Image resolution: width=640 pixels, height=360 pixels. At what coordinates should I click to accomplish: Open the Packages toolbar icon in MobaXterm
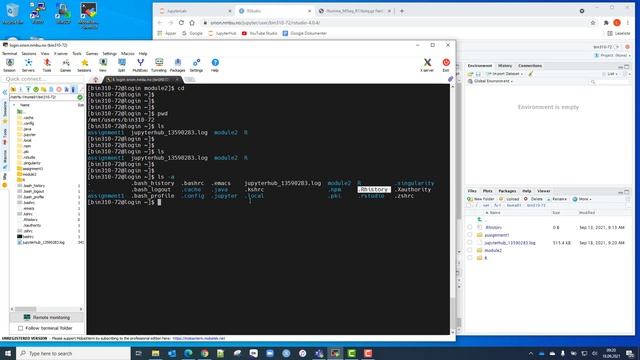[178, 65]
